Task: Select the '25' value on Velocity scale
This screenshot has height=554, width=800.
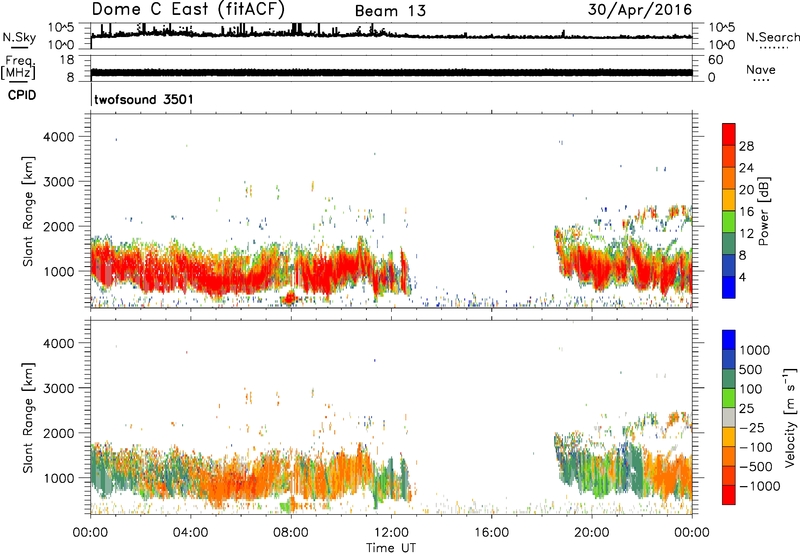Action: [x=746, y=408]
